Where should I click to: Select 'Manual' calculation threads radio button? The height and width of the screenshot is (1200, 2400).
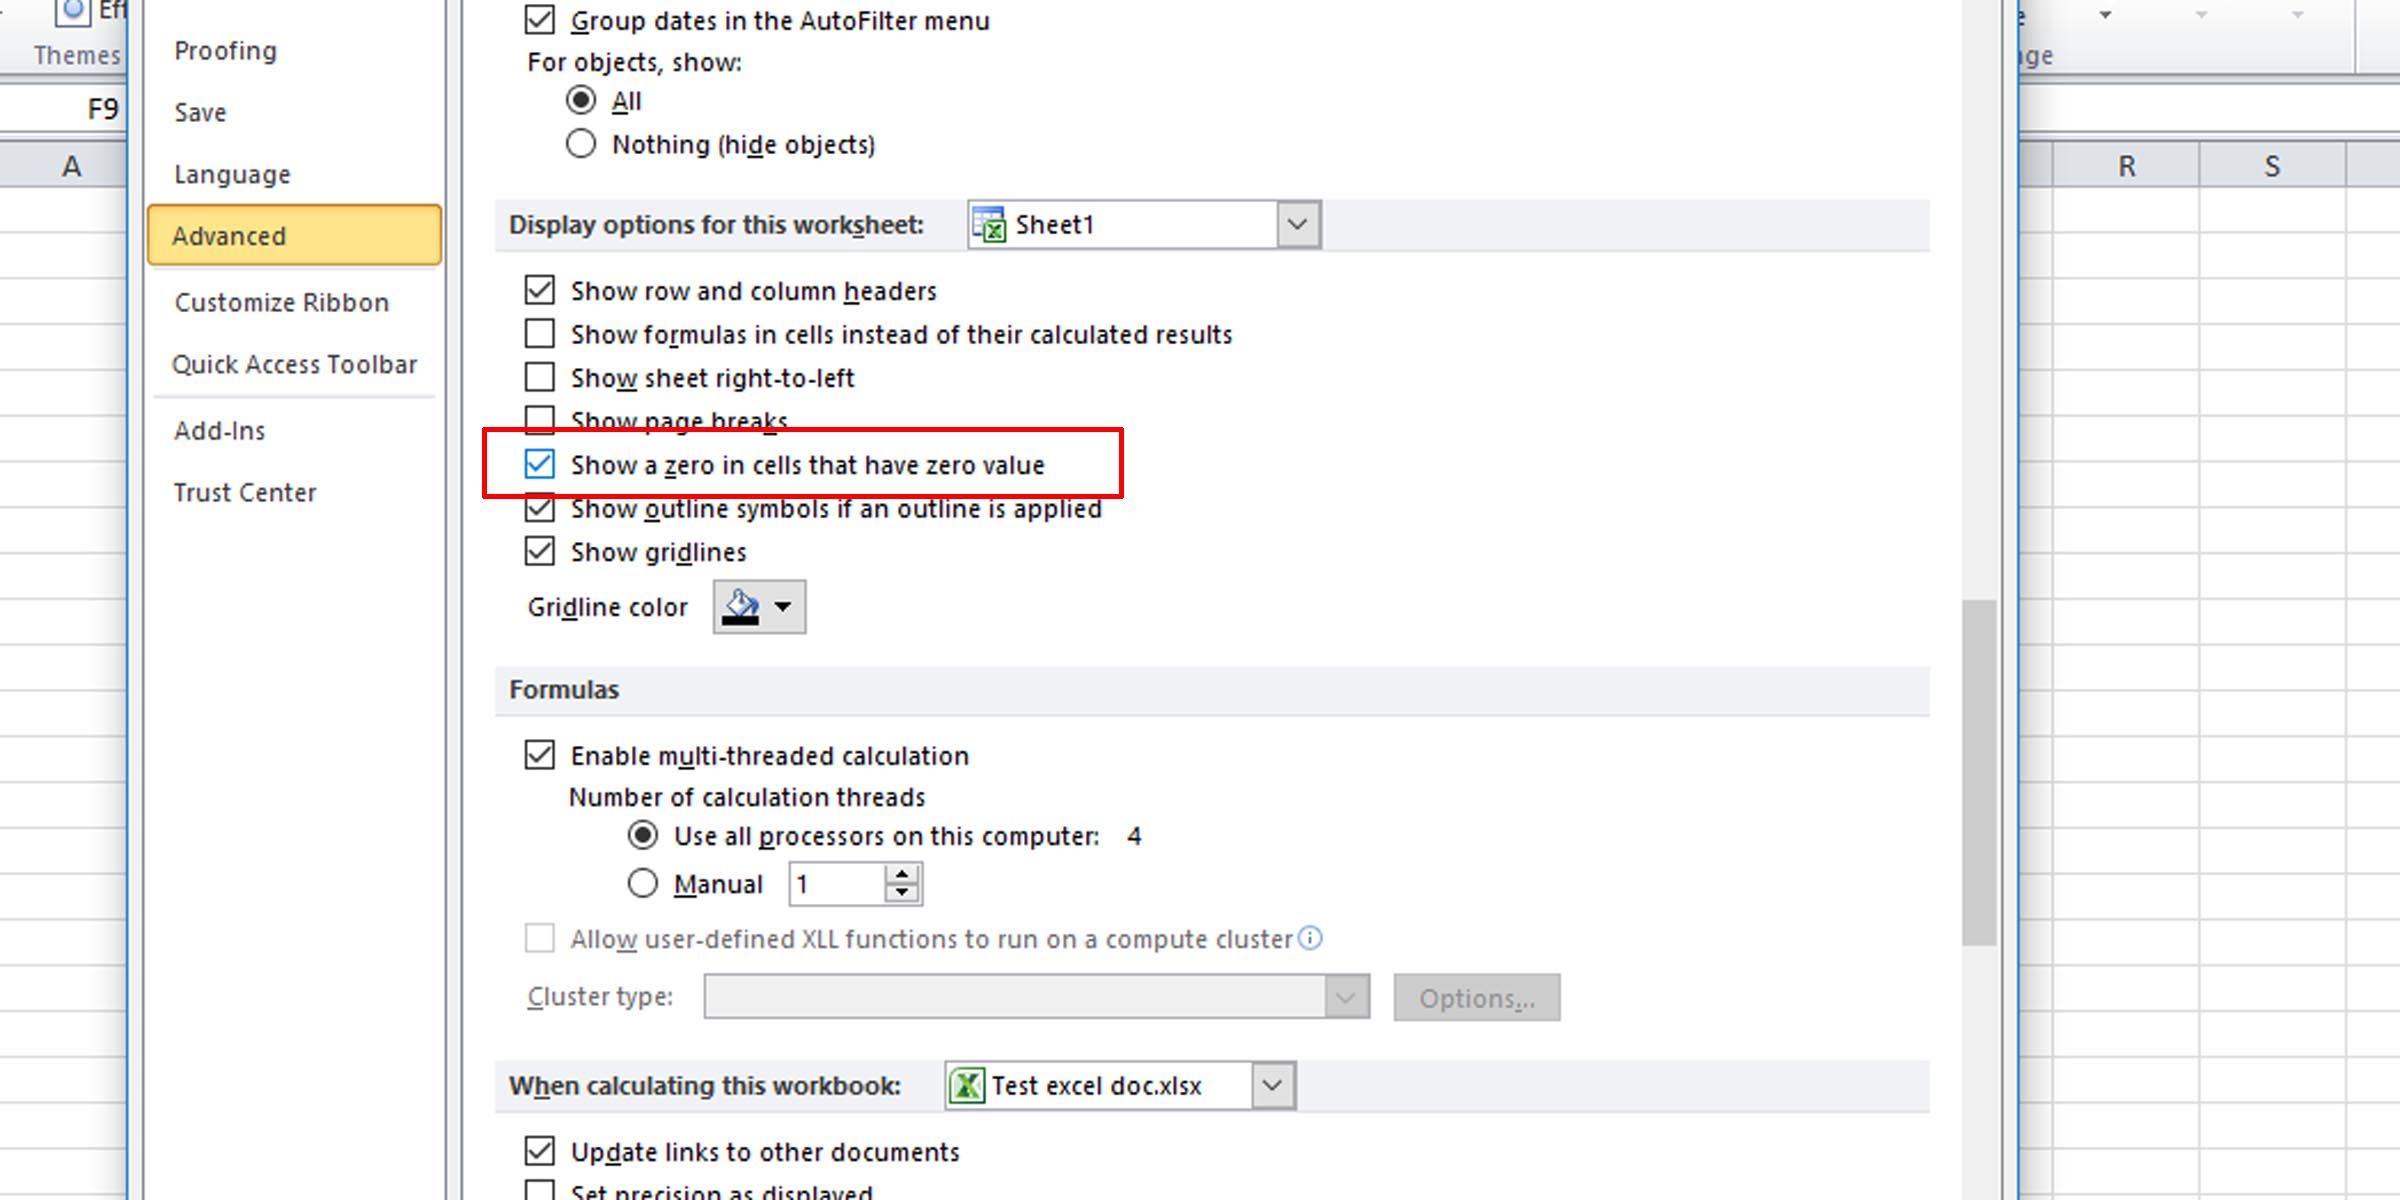click(x=643, y=883)
